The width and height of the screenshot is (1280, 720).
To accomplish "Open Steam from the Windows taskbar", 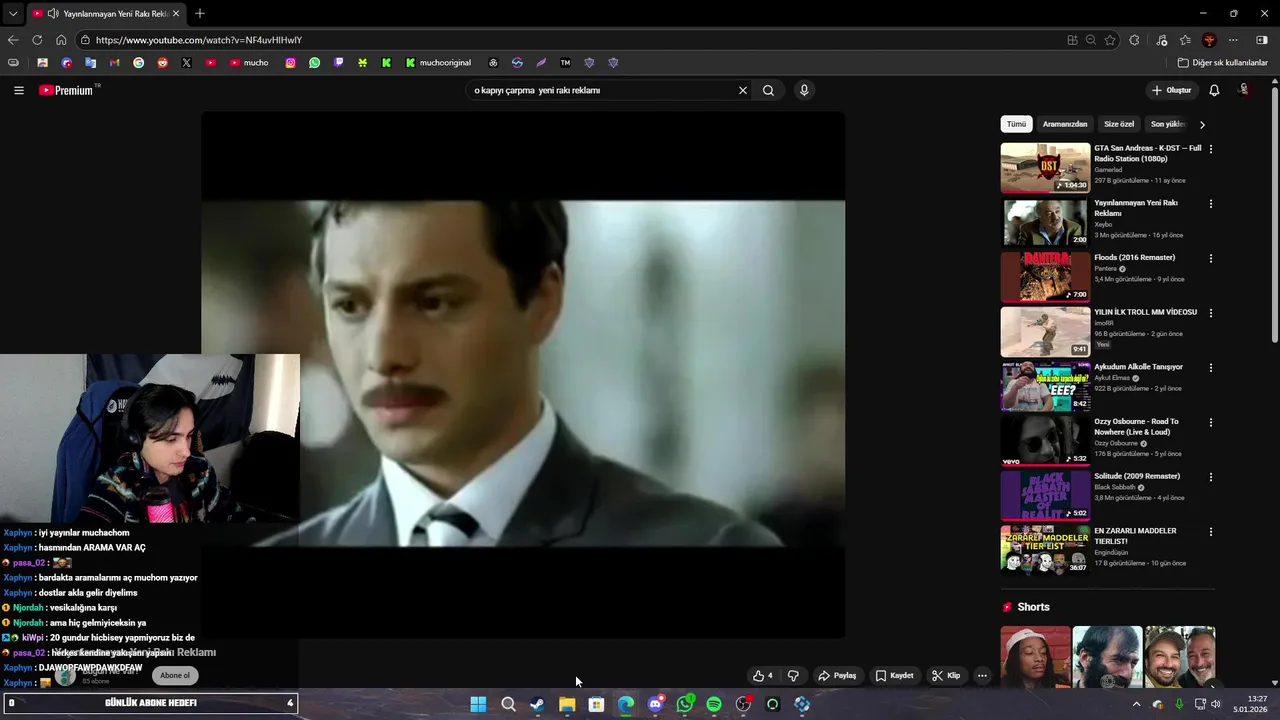I will pyautogui.click(x=538, y=704).
